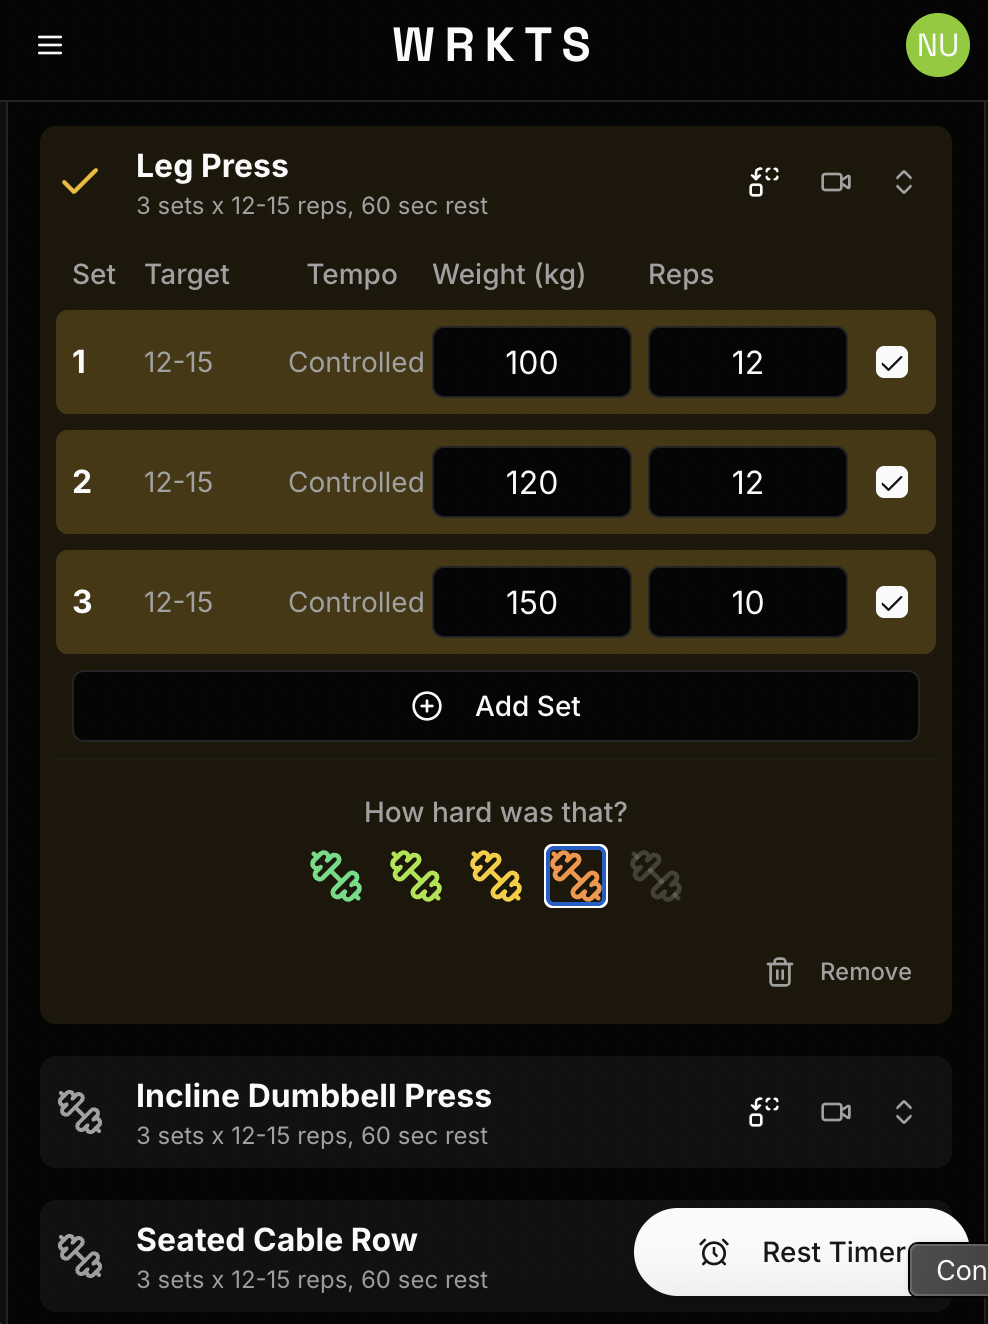
Task: Click the WRKTS title in the header
Action: tap(492, 45)
